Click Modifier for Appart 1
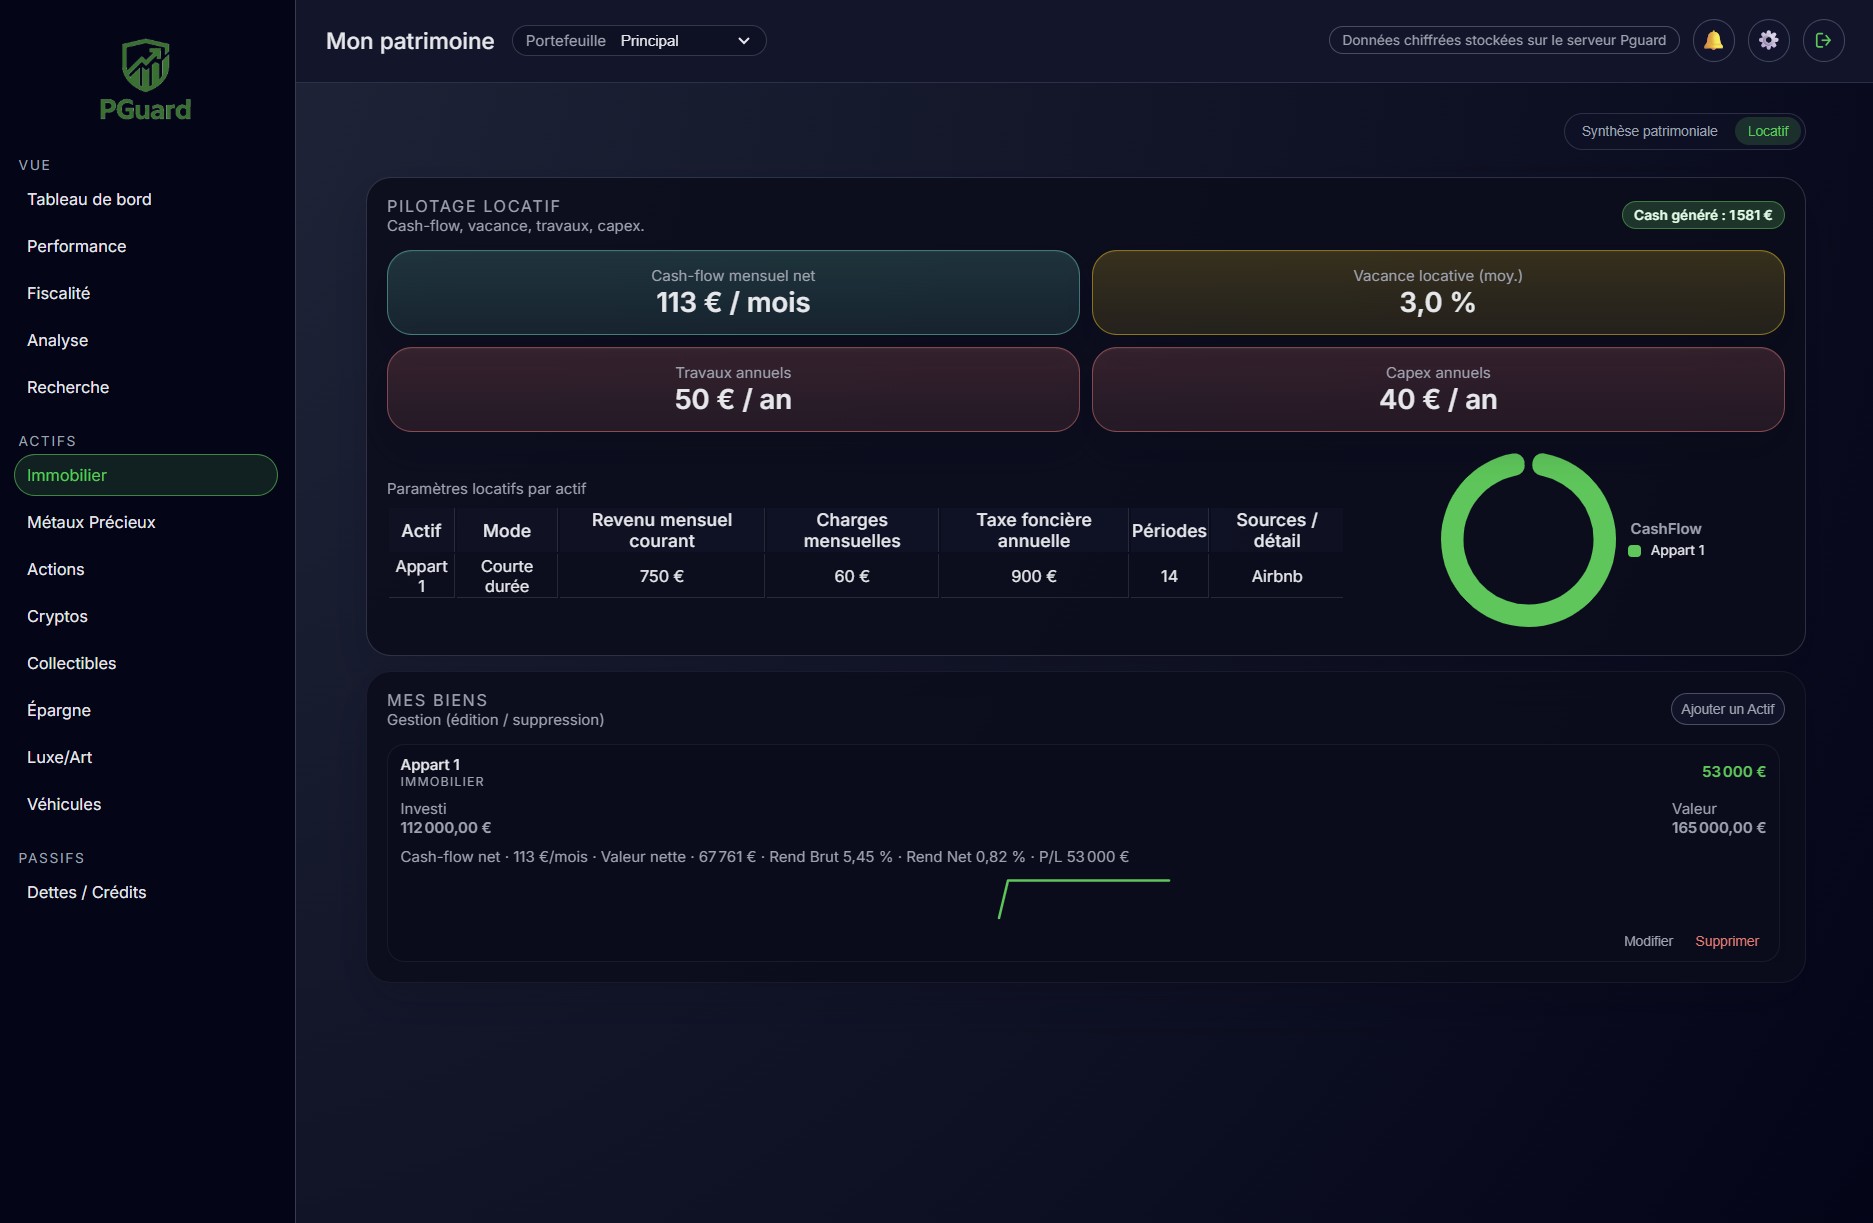The width and height of the screenshot is (1873, 1223). (1647, 941)
